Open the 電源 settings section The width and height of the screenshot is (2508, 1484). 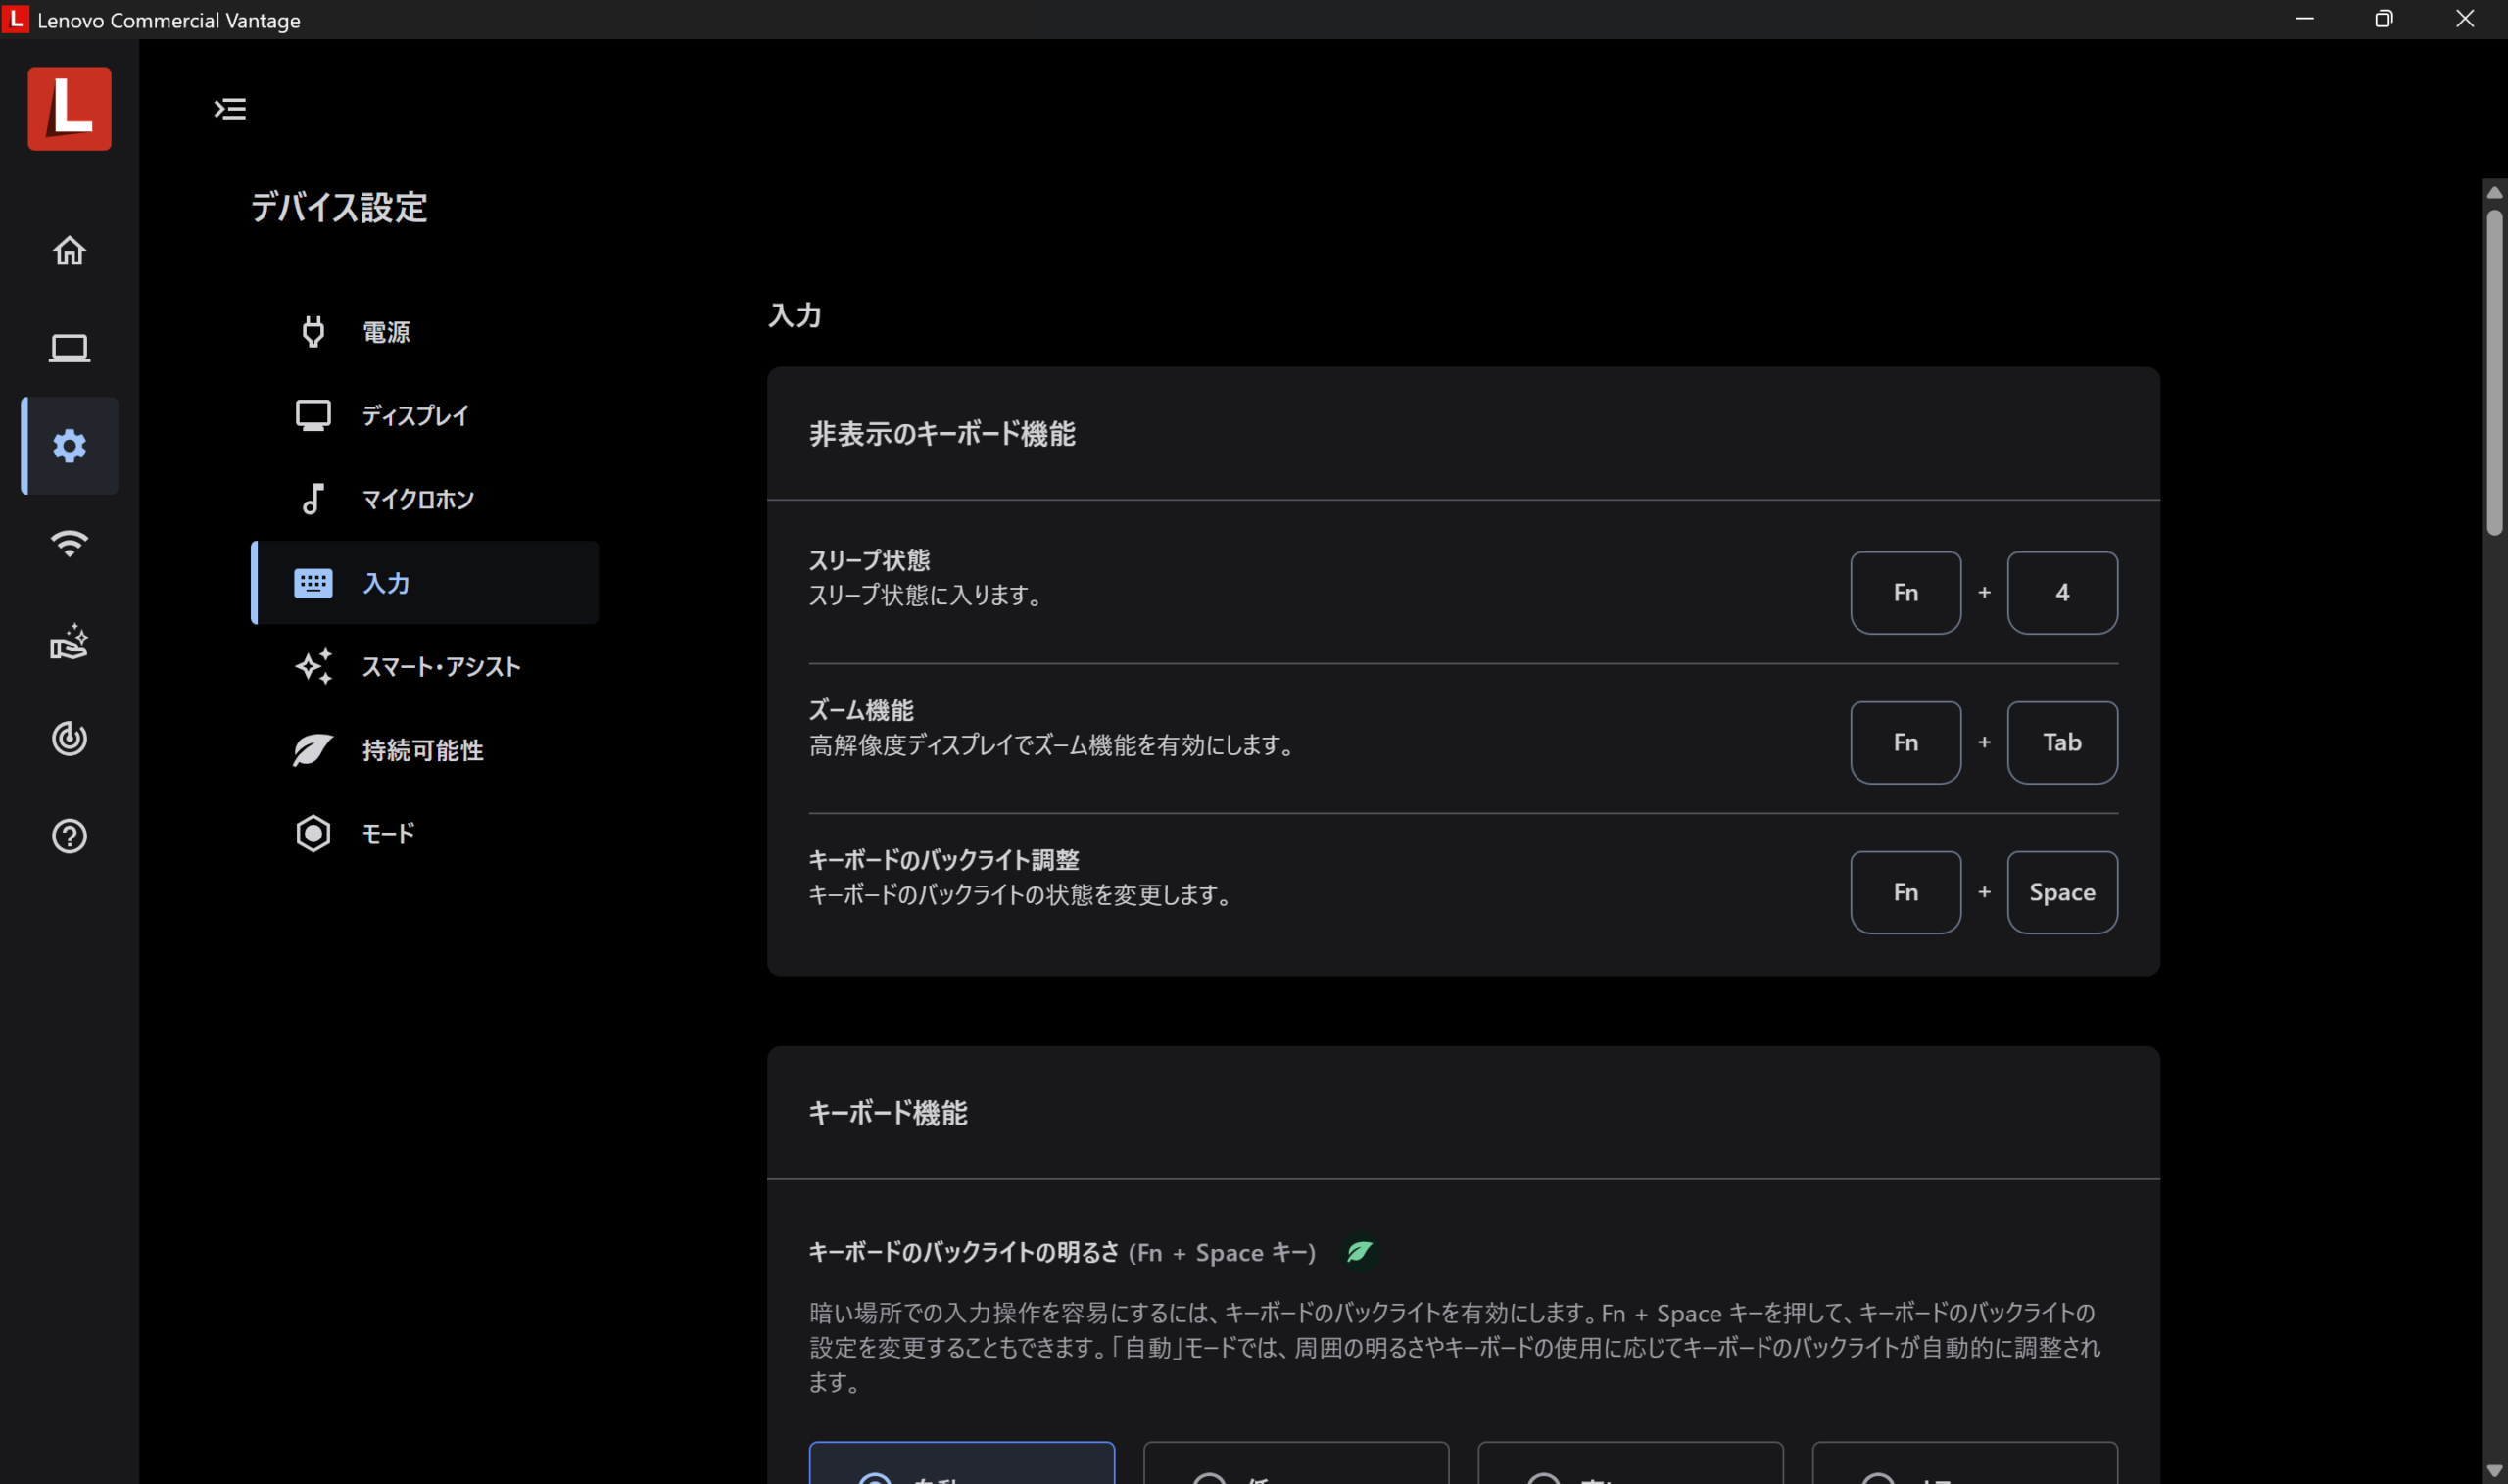385,332
